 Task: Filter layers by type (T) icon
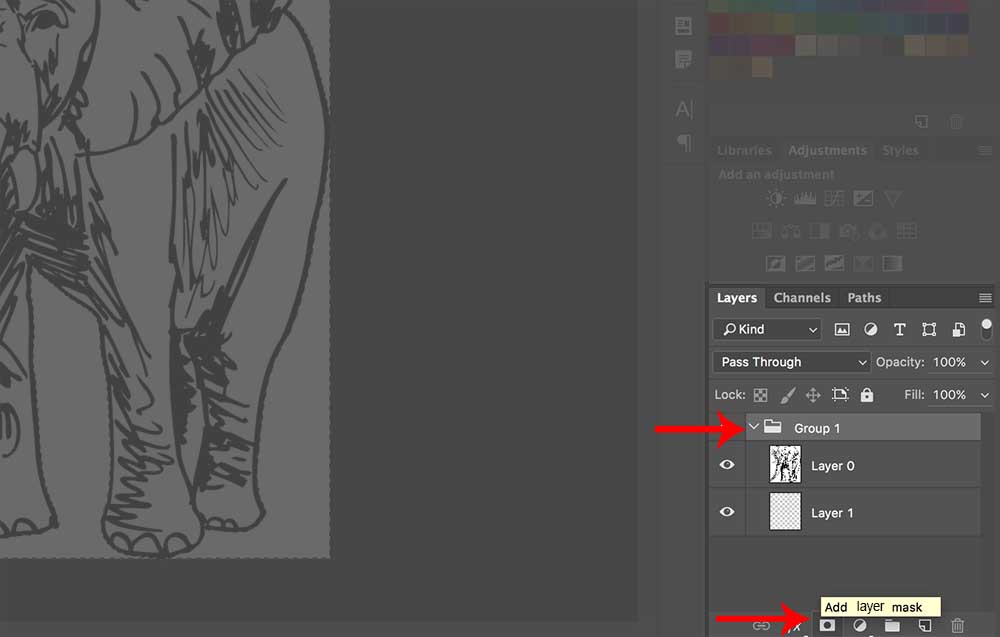899,329
